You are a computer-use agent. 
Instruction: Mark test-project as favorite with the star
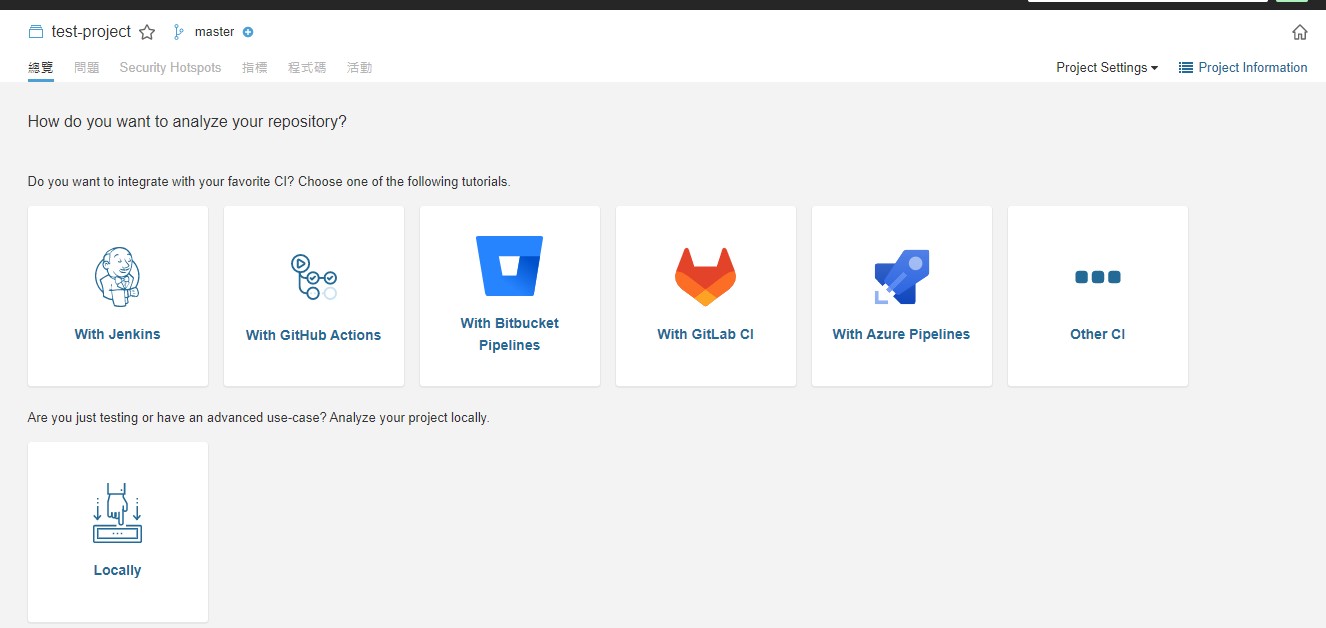pyautogui.click(x=147, y=32)
